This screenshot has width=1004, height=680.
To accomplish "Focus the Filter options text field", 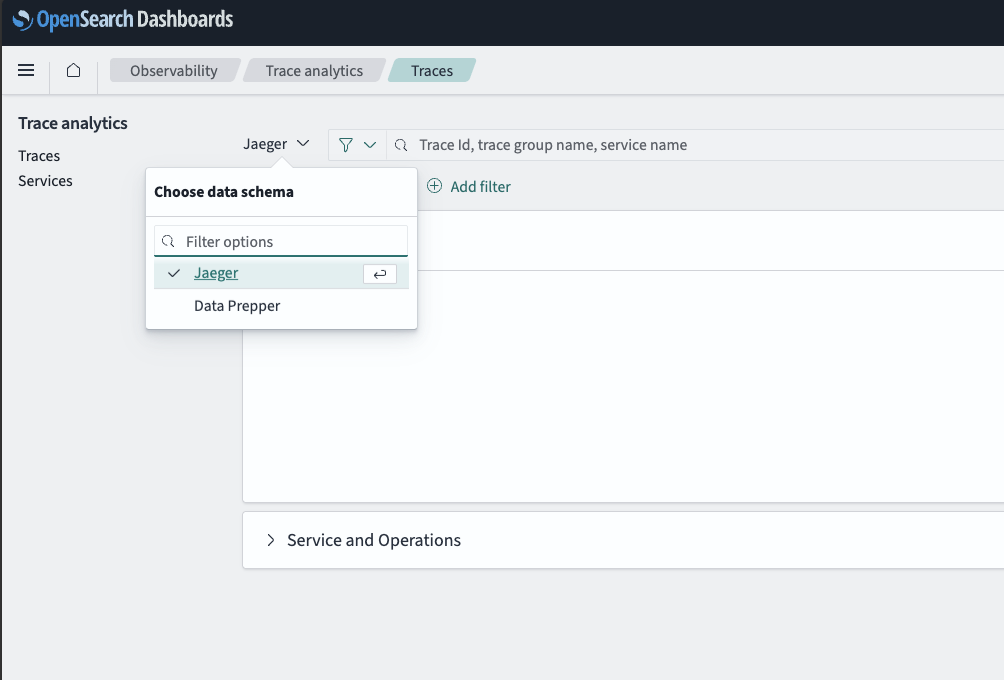I will click(290, 242).
